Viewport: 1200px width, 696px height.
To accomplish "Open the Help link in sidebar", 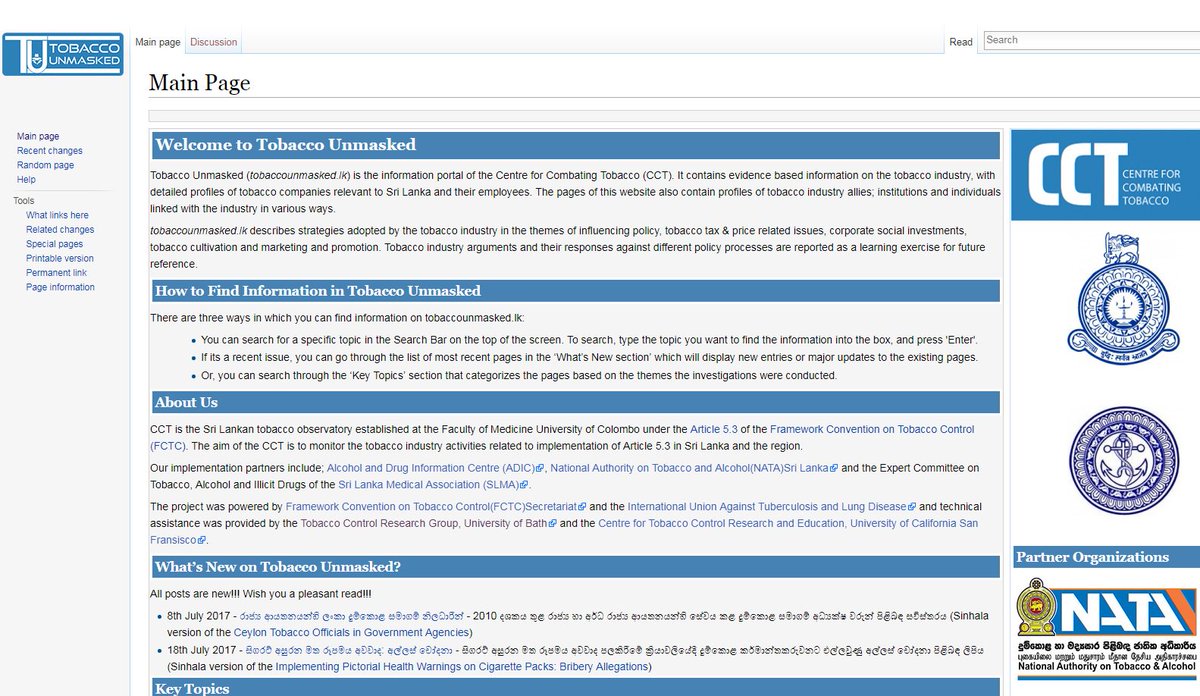I will point(26,180).
